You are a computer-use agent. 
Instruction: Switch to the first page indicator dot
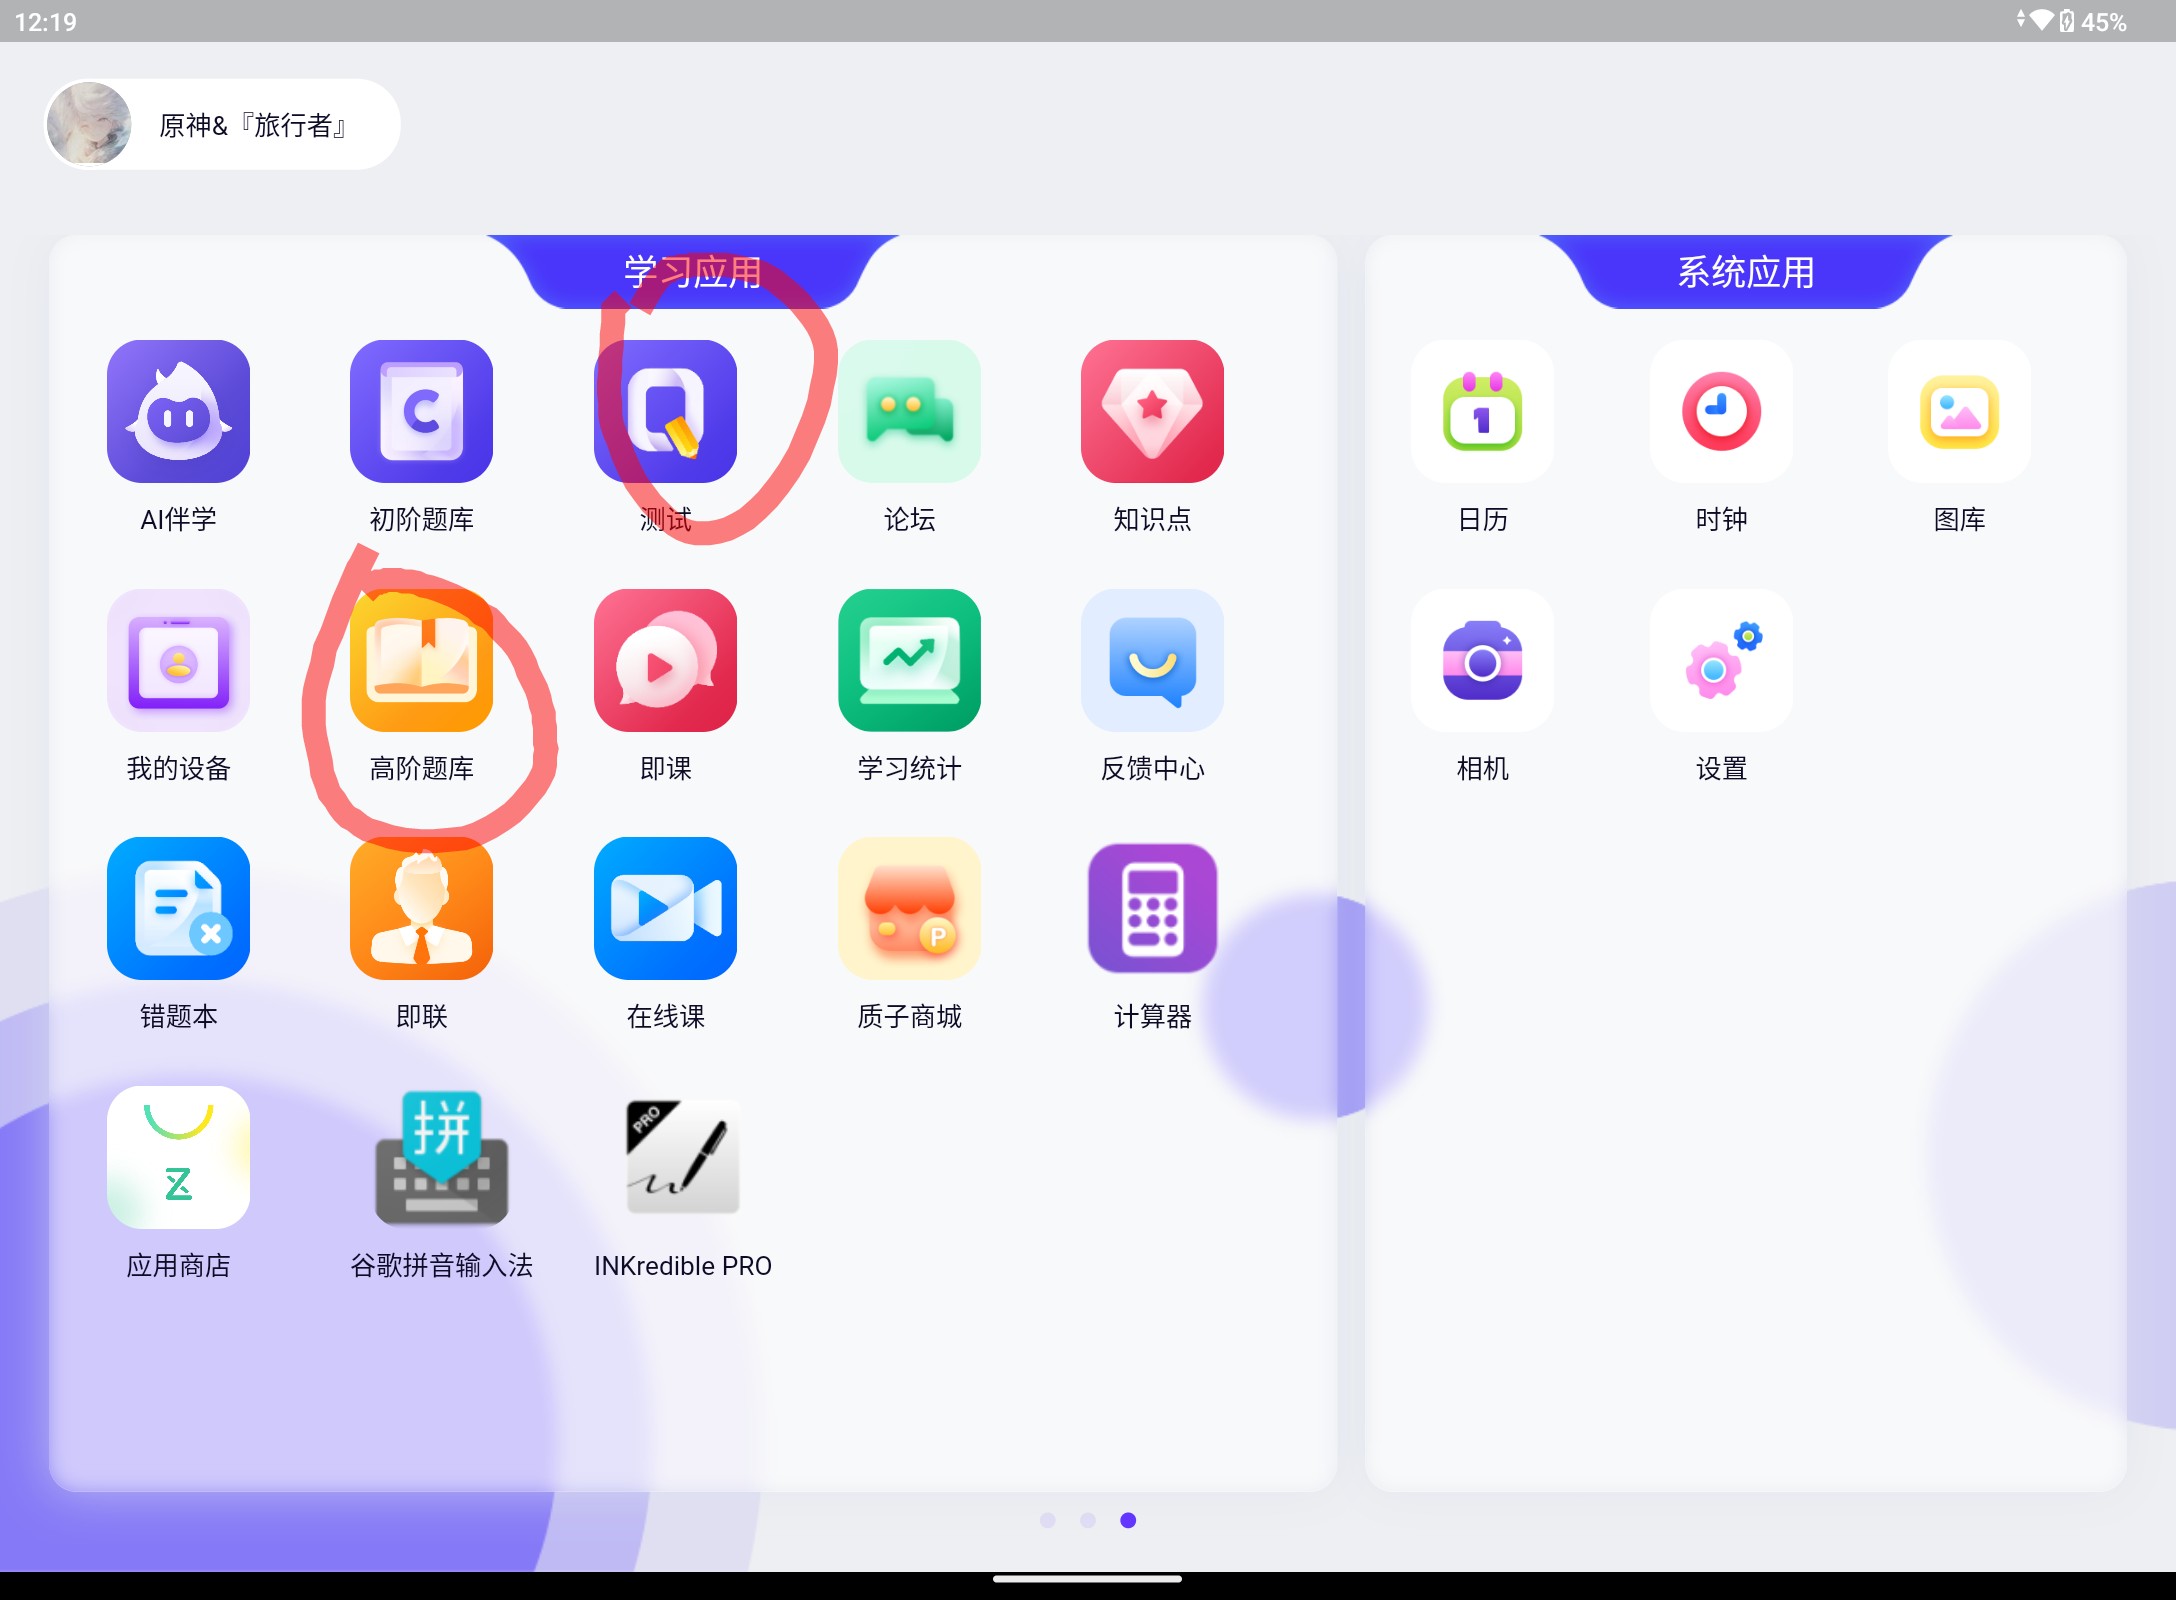pos(1047,1520)
